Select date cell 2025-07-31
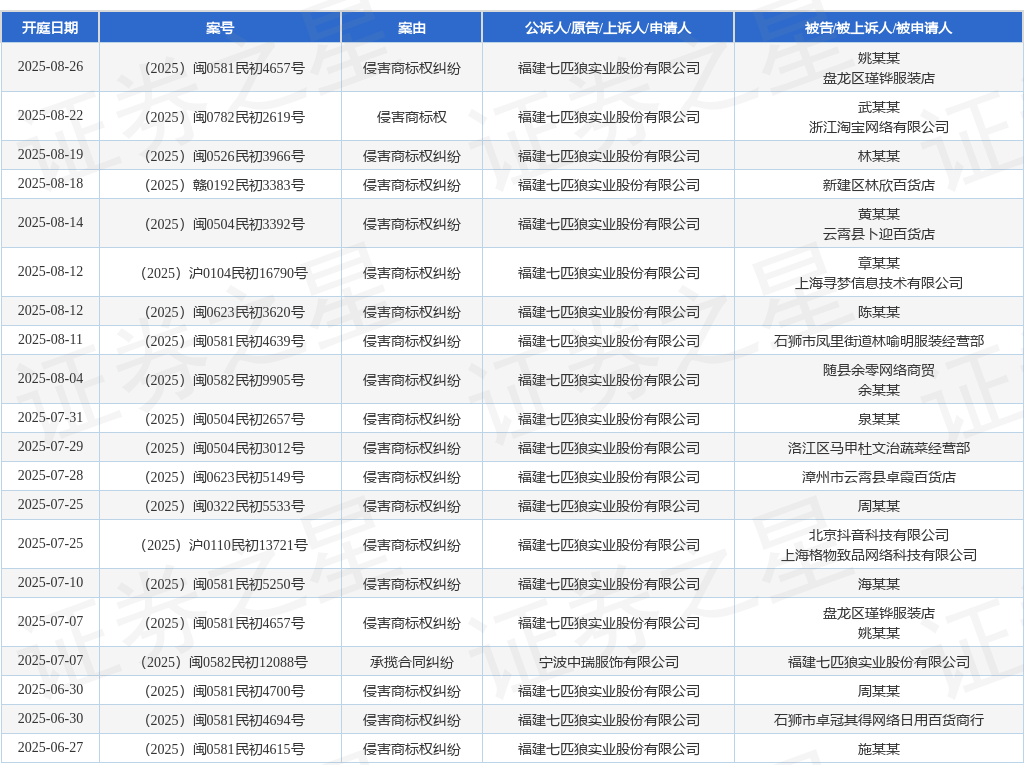1024x765 pixels. (x=50, y=417)
